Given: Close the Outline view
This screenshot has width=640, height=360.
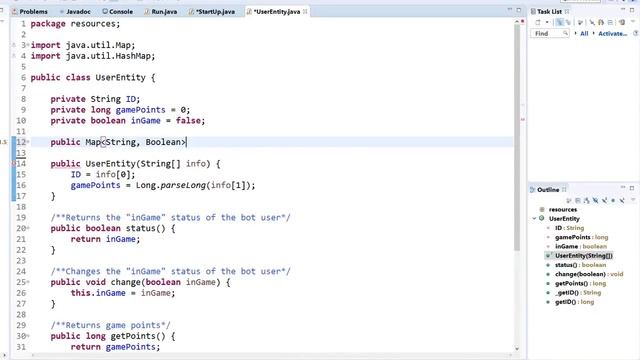Looking at the screenshot, I should click(x=564, y=189).
